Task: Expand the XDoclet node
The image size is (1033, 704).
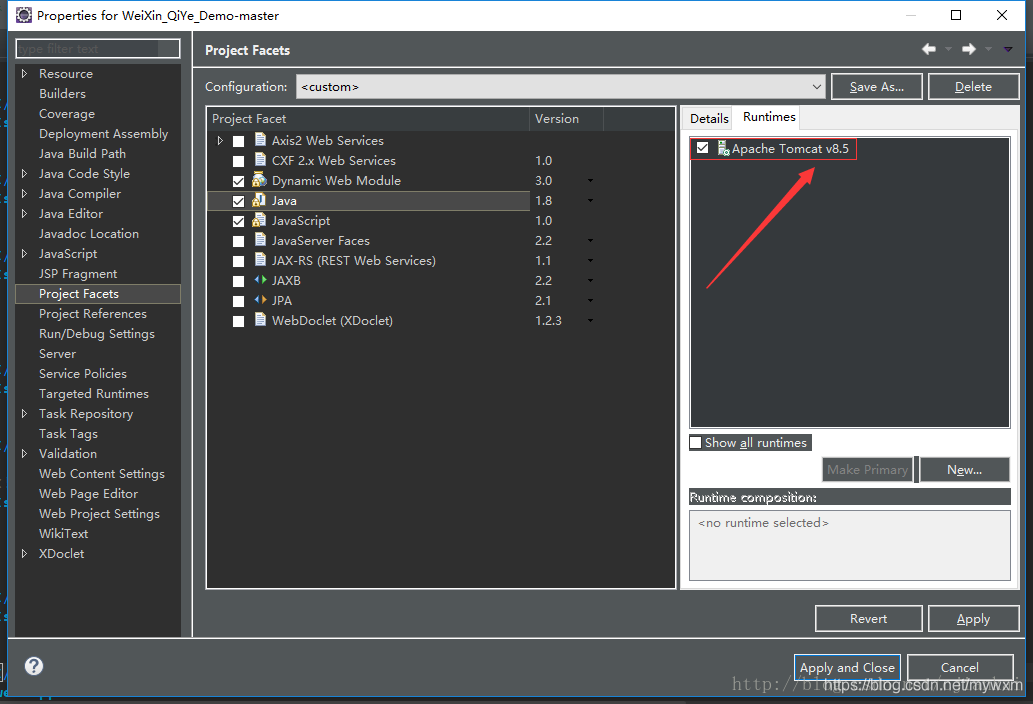Action: tap(24, 553)
